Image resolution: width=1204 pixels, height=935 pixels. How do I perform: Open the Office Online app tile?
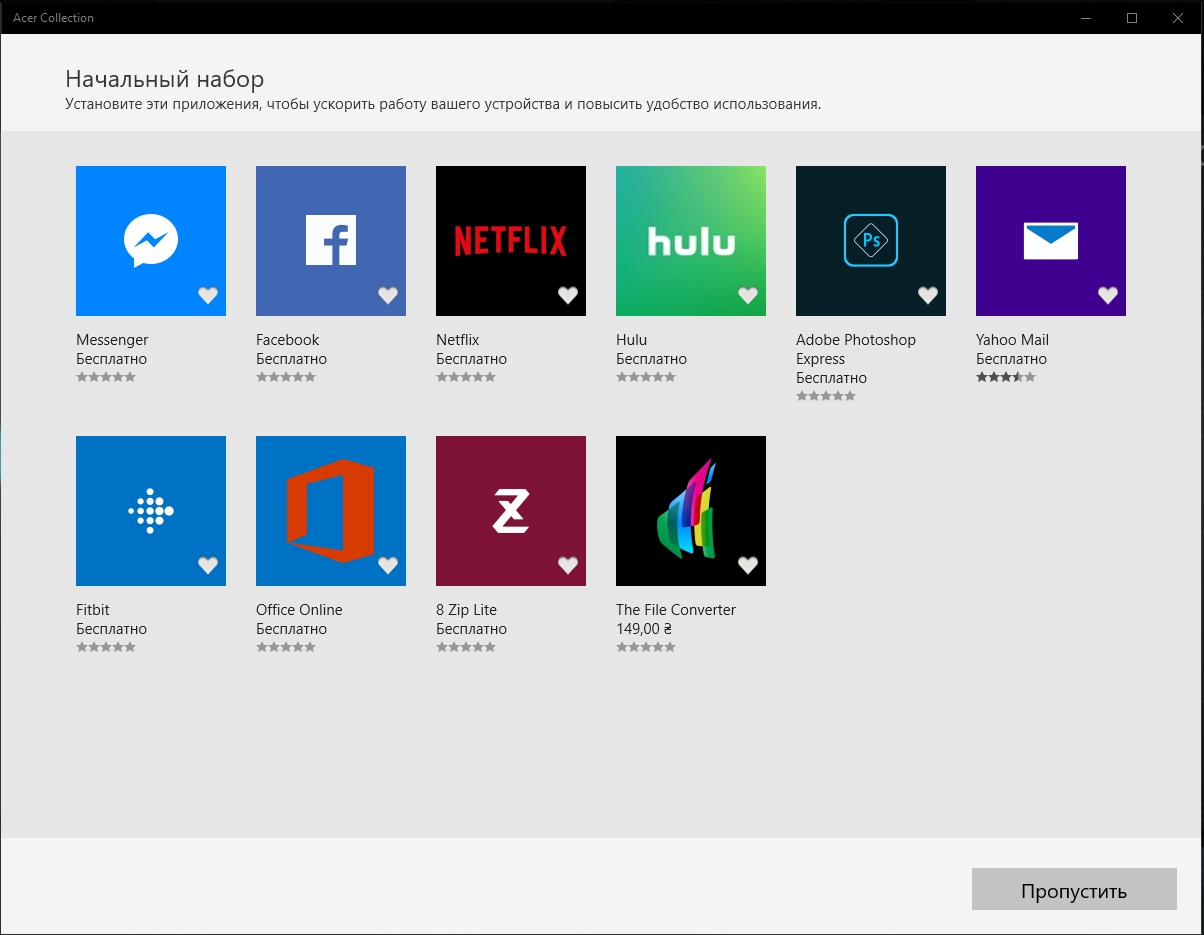[331, 511]
